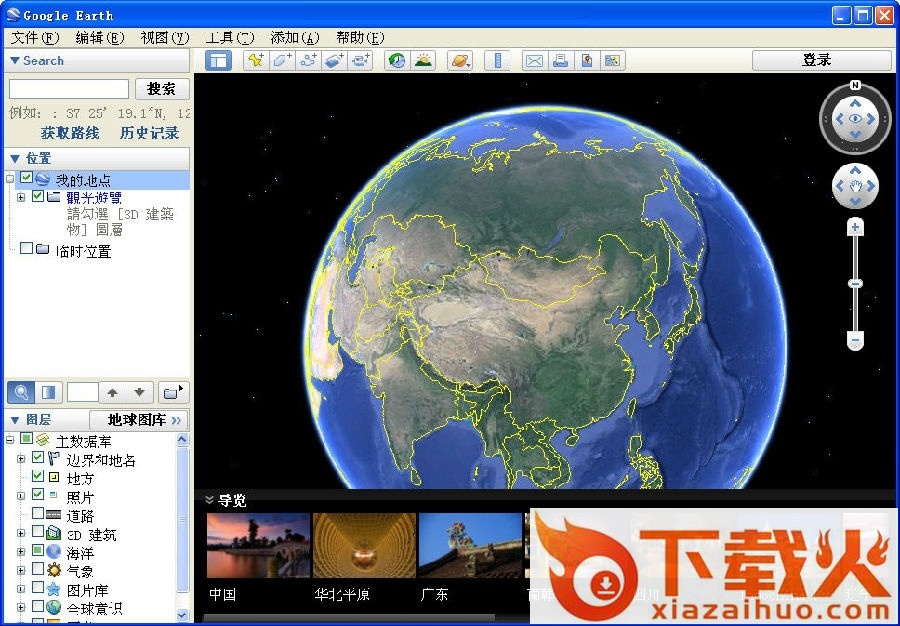900x626 pixels.
Task: Open 获取路线 directions link
Action: (x=70, y=133)
